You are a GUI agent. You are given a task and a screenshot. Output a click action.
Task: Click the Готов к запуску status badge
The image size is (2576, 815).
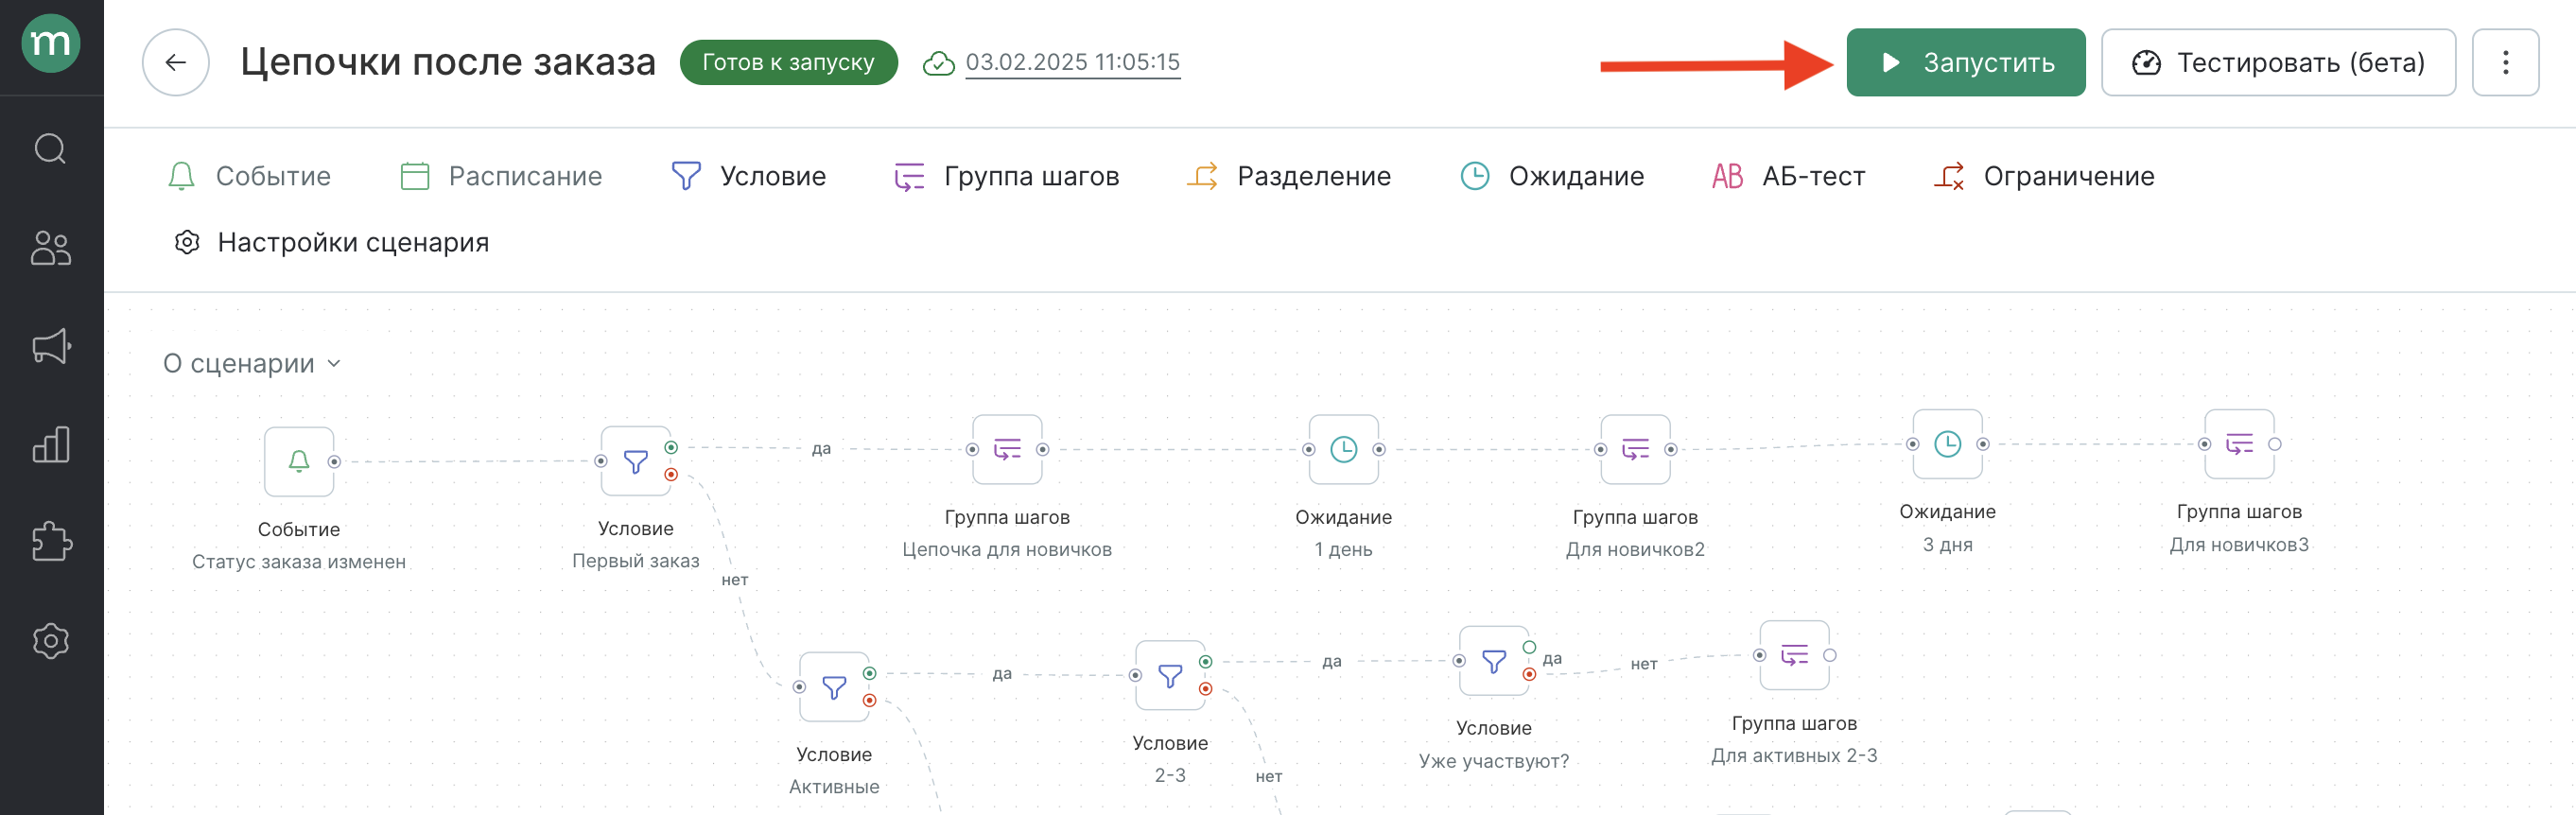(789, 62)
